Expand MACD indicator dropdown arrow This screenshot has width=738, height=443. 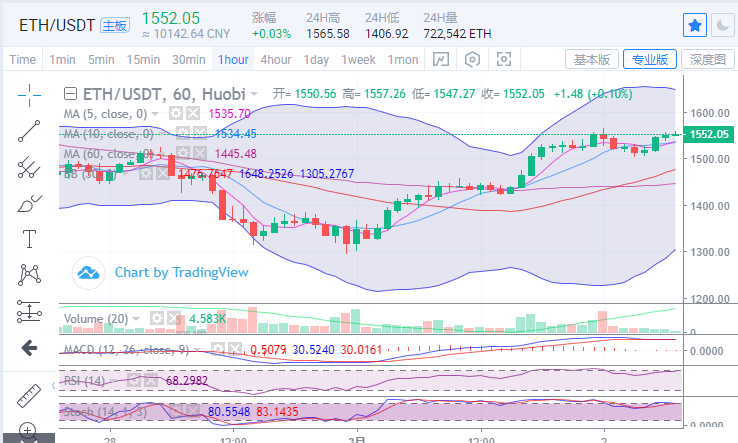197,350
